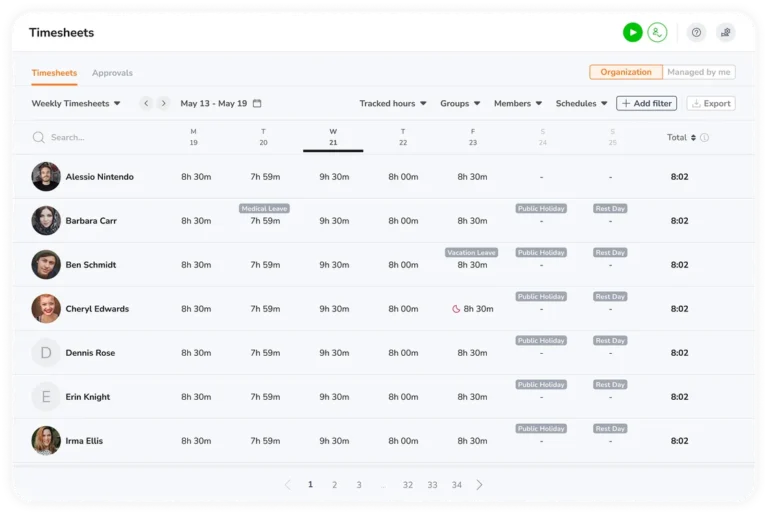Click the Export button
The image size is (768, 515).
(711, 103)
